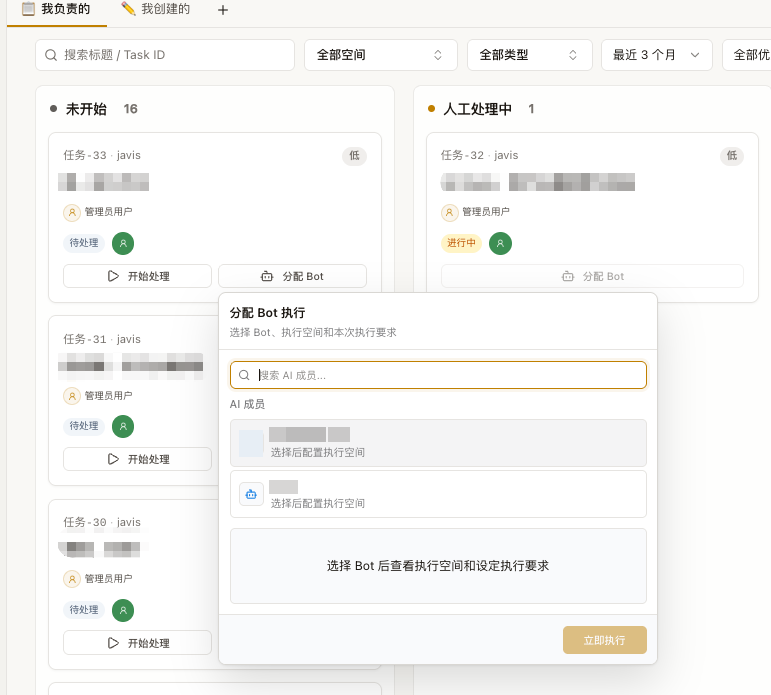Click the 任务-30 · javis label

tap(102, 522)
